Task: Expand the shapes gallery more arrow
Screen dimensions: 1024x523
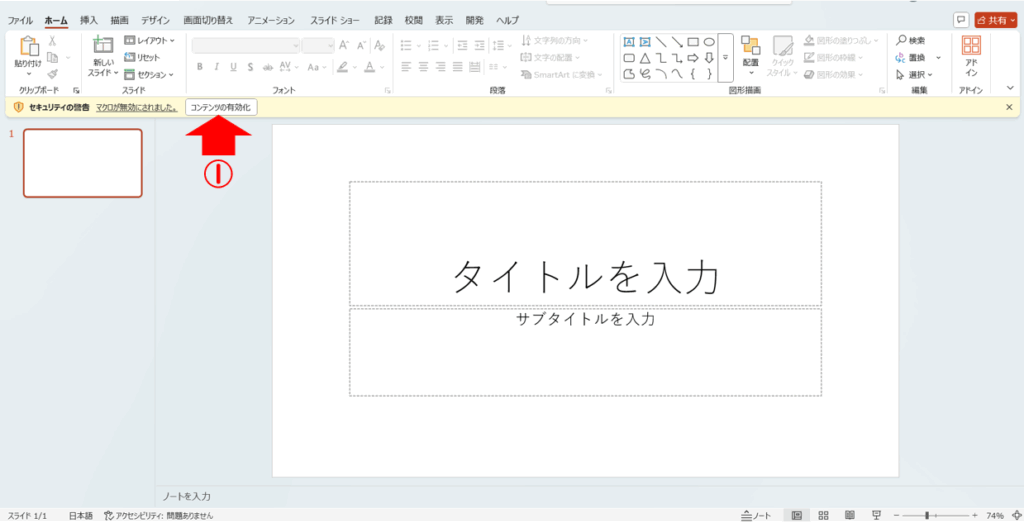Action: tap(725, 58)
